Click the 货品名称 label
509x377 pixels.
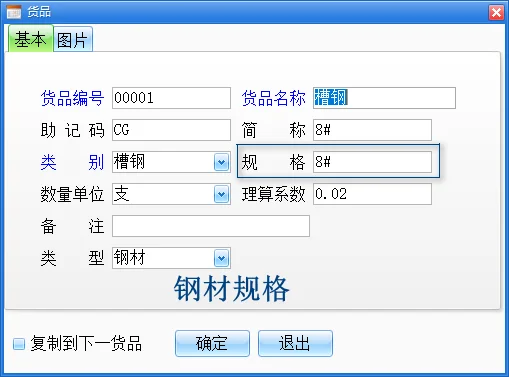tap(273, 98)
